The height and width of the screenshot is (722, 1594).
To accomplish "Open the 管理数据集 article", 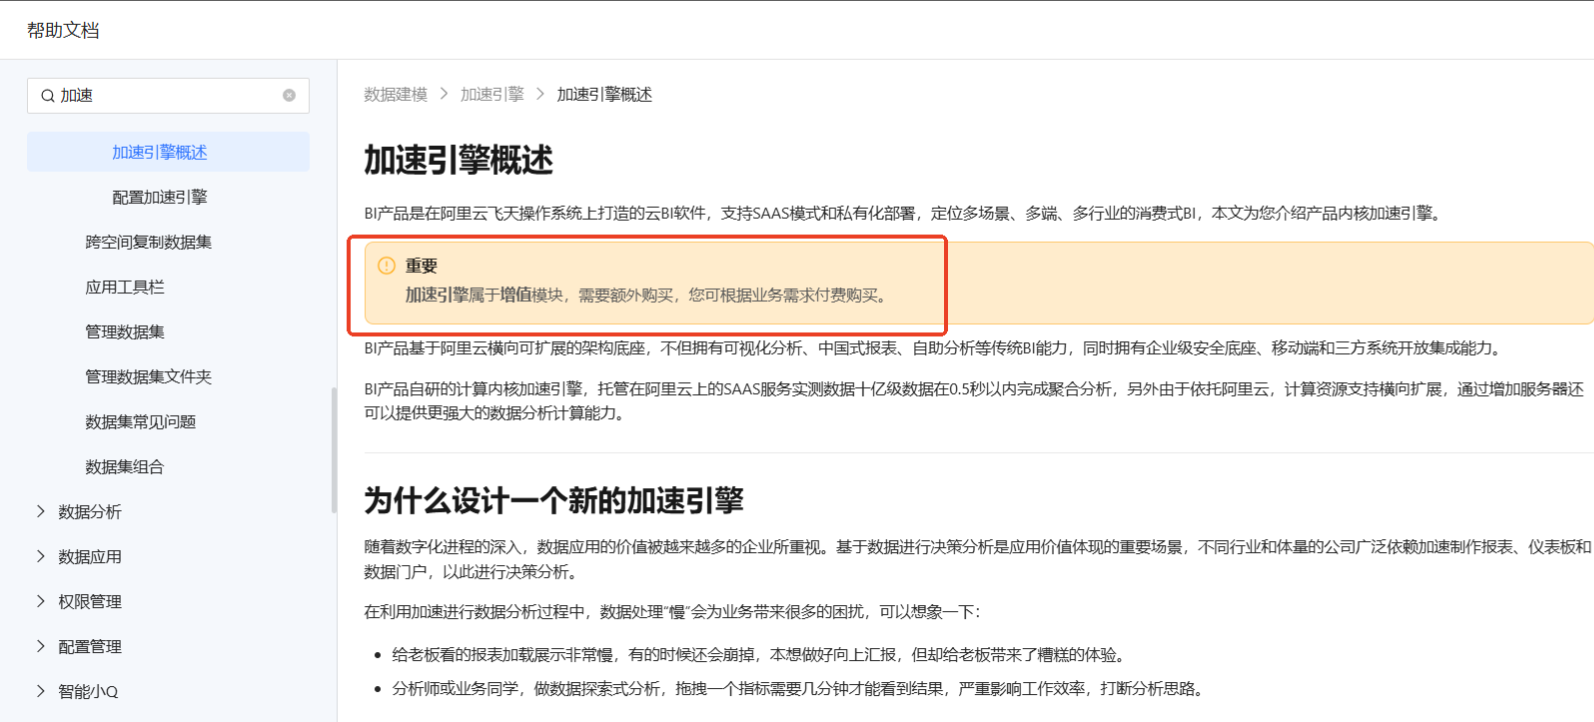I will tap(125, 332).
